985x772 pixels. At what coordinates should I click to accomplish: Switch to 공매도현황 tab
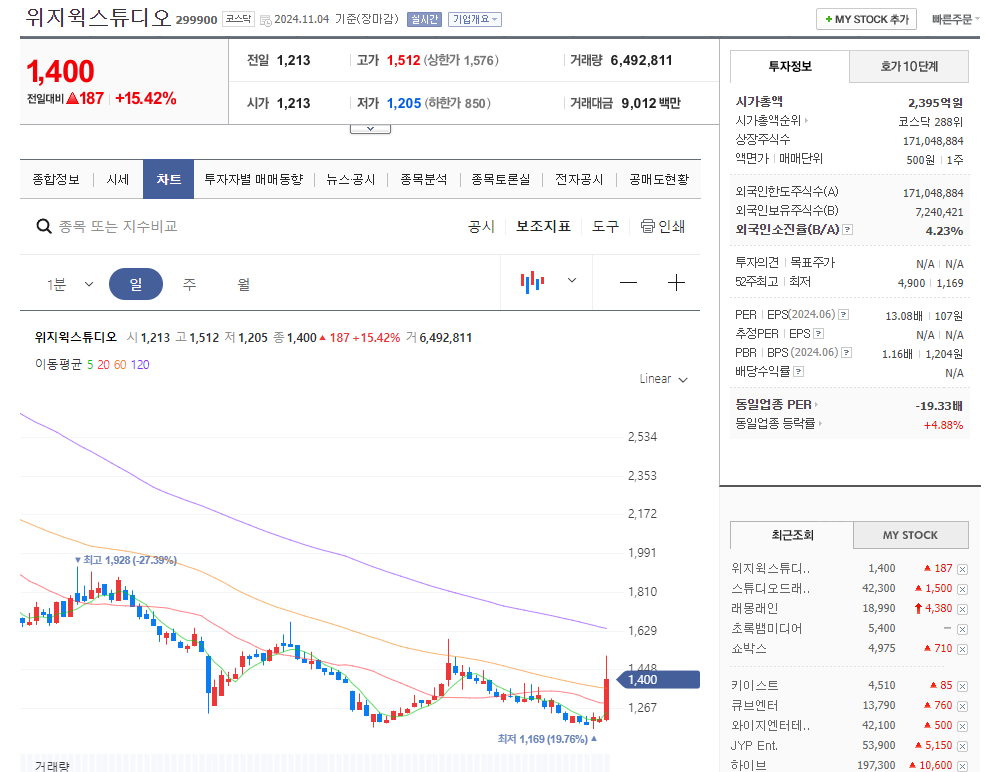point(659,180)
